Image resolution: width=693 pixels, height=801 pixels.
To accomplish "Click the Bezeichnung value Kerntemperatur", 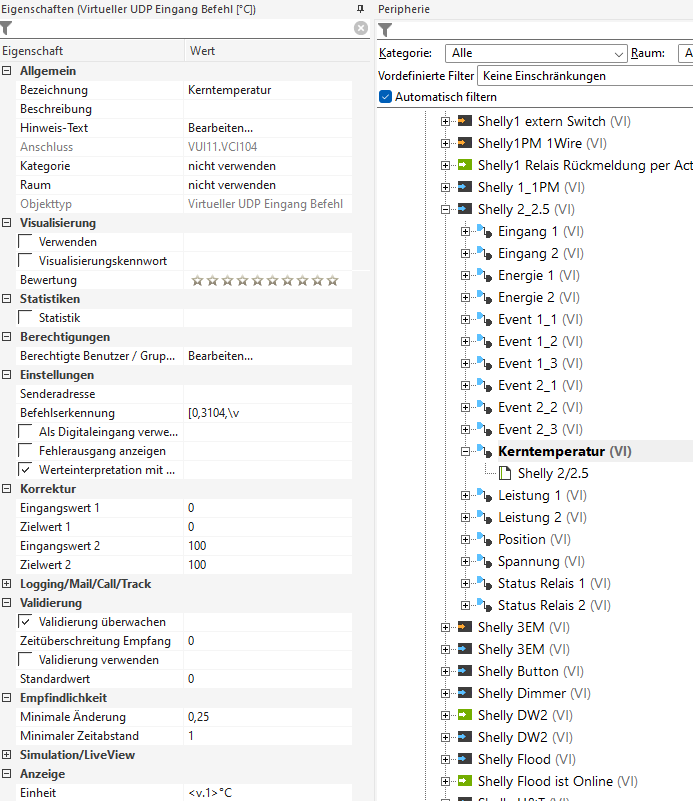I will pyautogui.click(x=229, y=90).
